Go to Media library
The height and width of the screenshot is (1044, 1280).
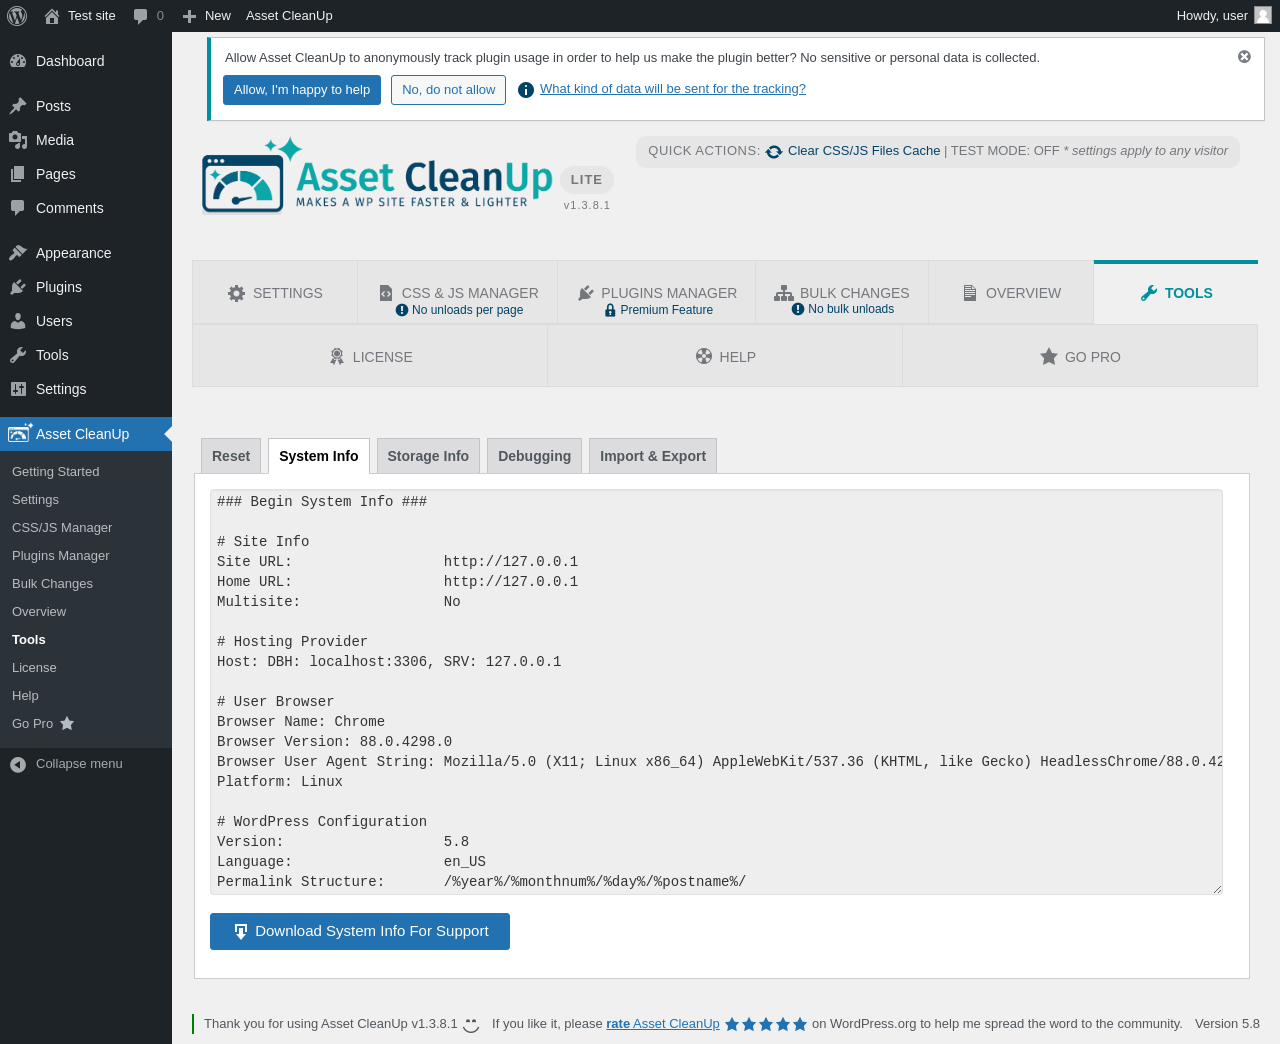pyautogui.click(x=86, y=140)
